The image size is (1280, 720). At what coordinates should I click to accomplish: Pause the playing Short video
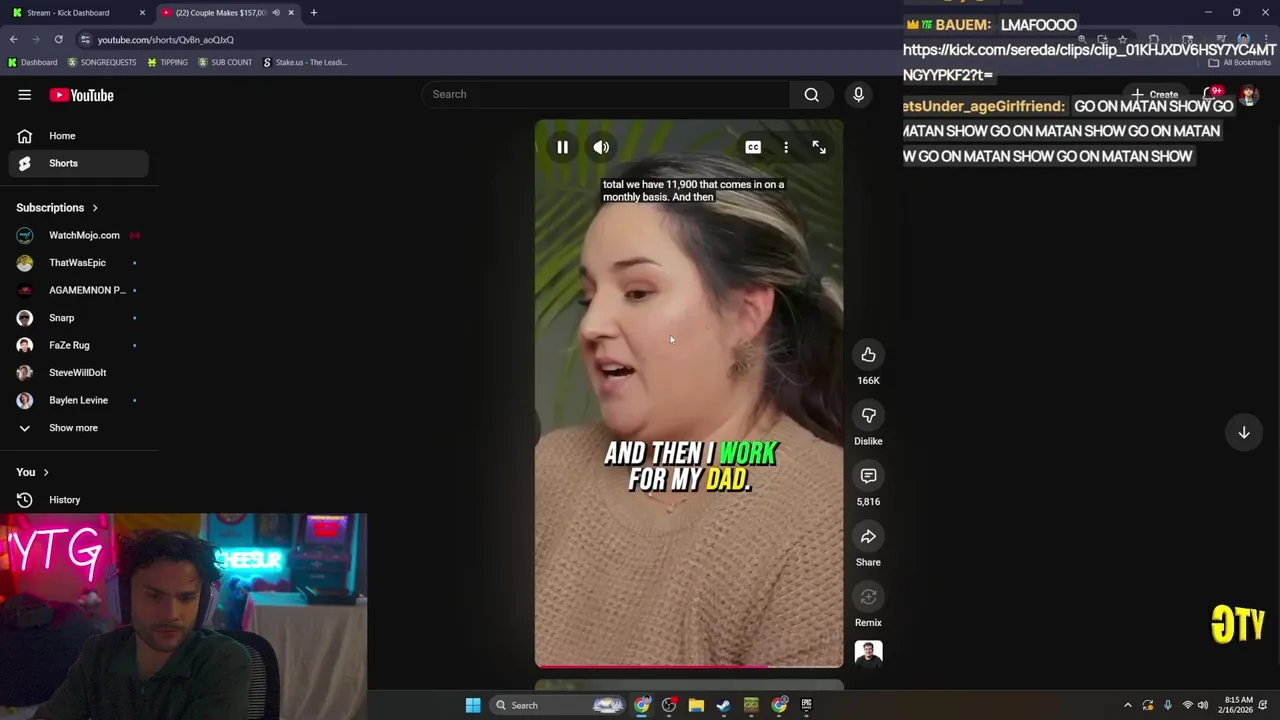[562, 147]
